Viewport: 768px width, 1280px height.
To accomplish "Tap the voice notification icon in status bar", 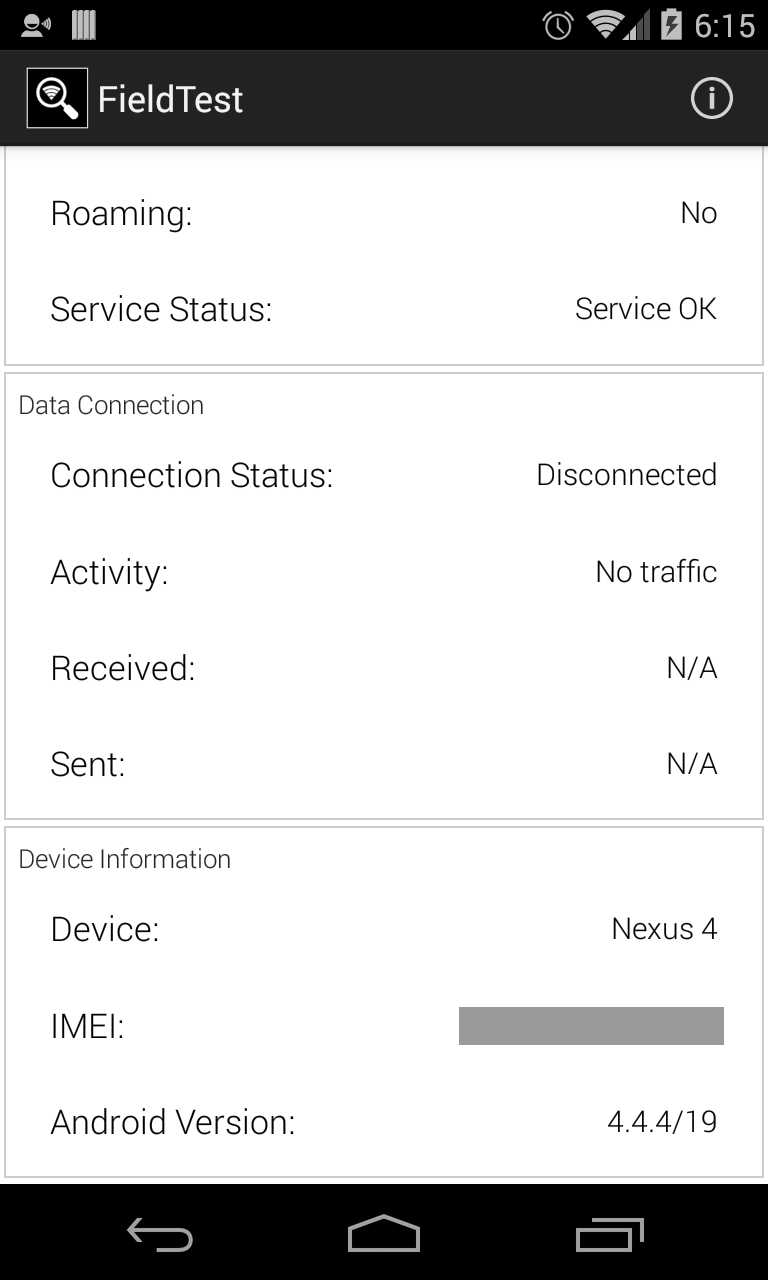I will click(x=36, y=25).
